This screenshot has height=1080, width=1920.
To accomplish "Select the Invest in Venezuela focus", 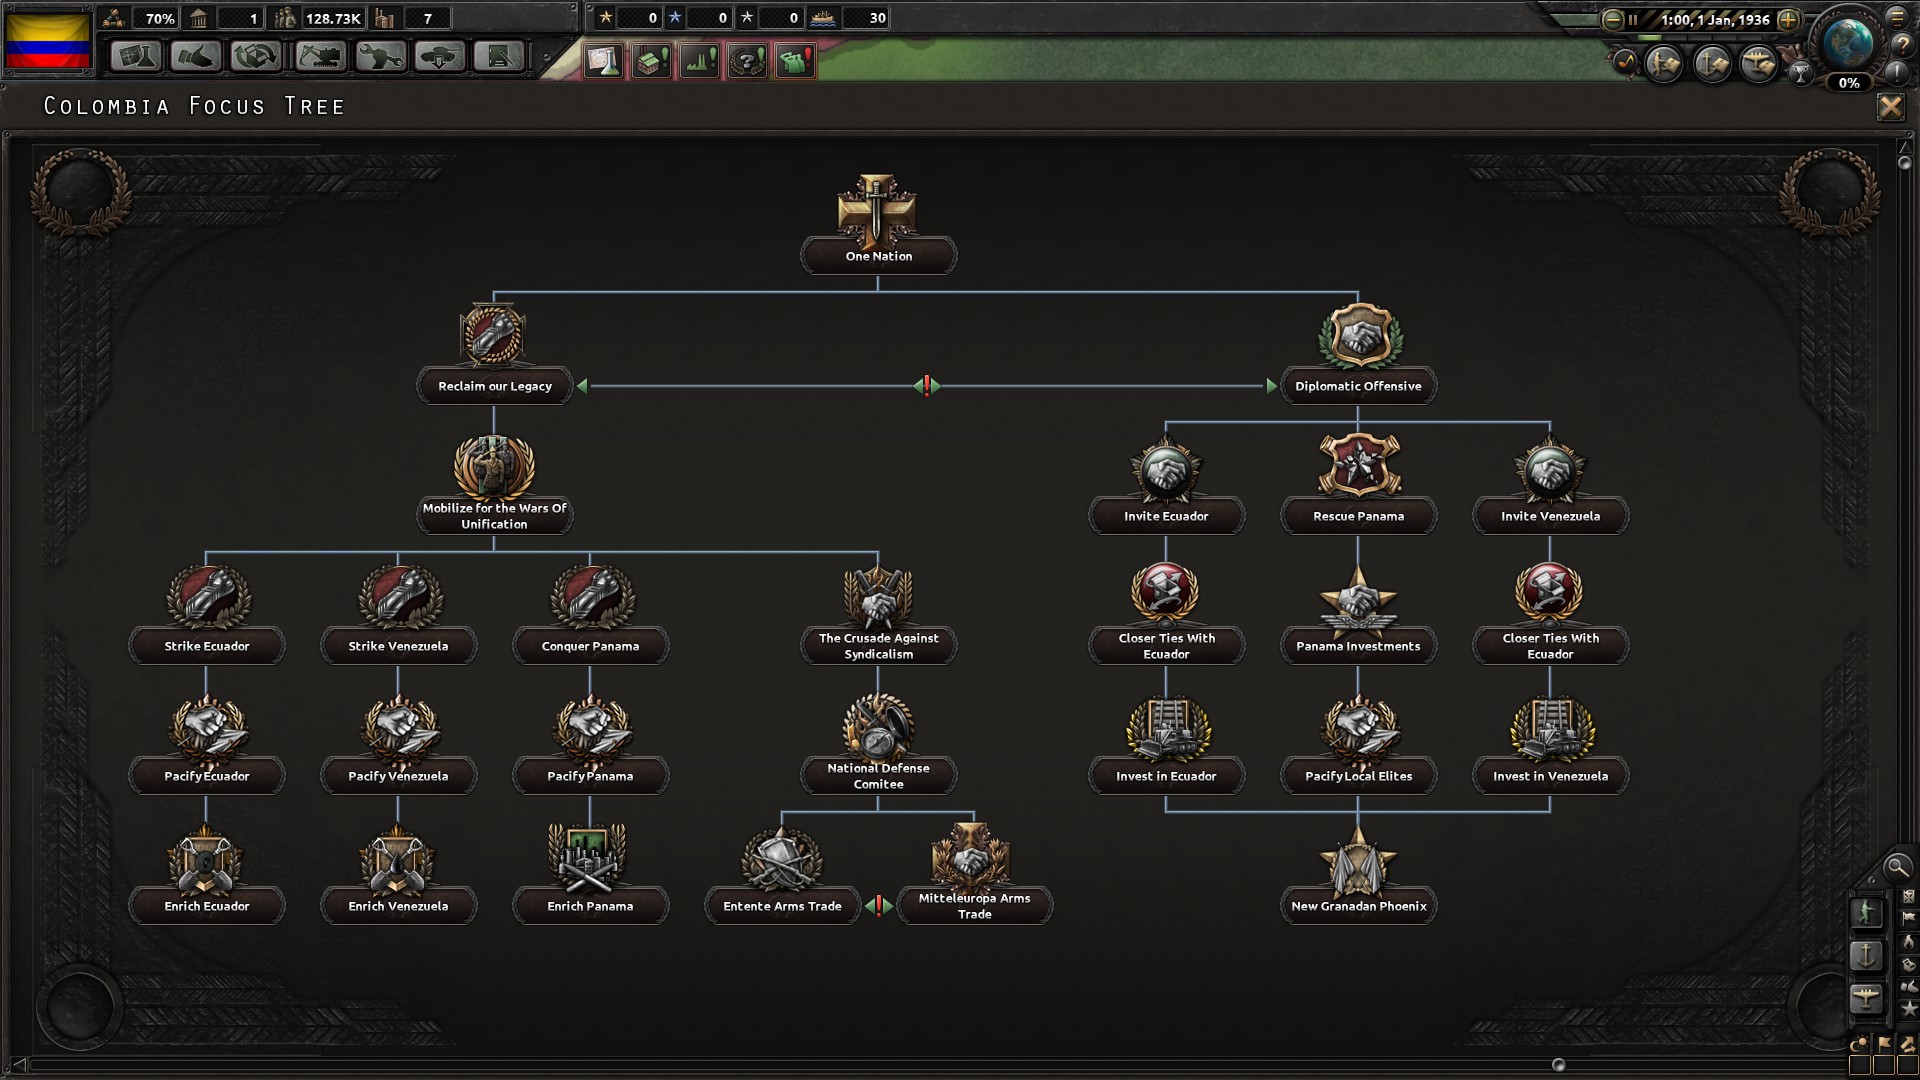I will click(1550, 746).
